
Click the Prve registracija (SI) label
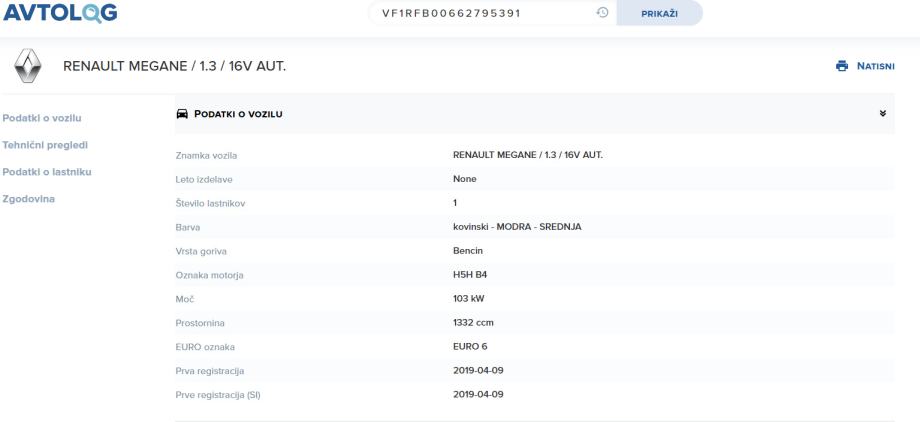point(218,395)
